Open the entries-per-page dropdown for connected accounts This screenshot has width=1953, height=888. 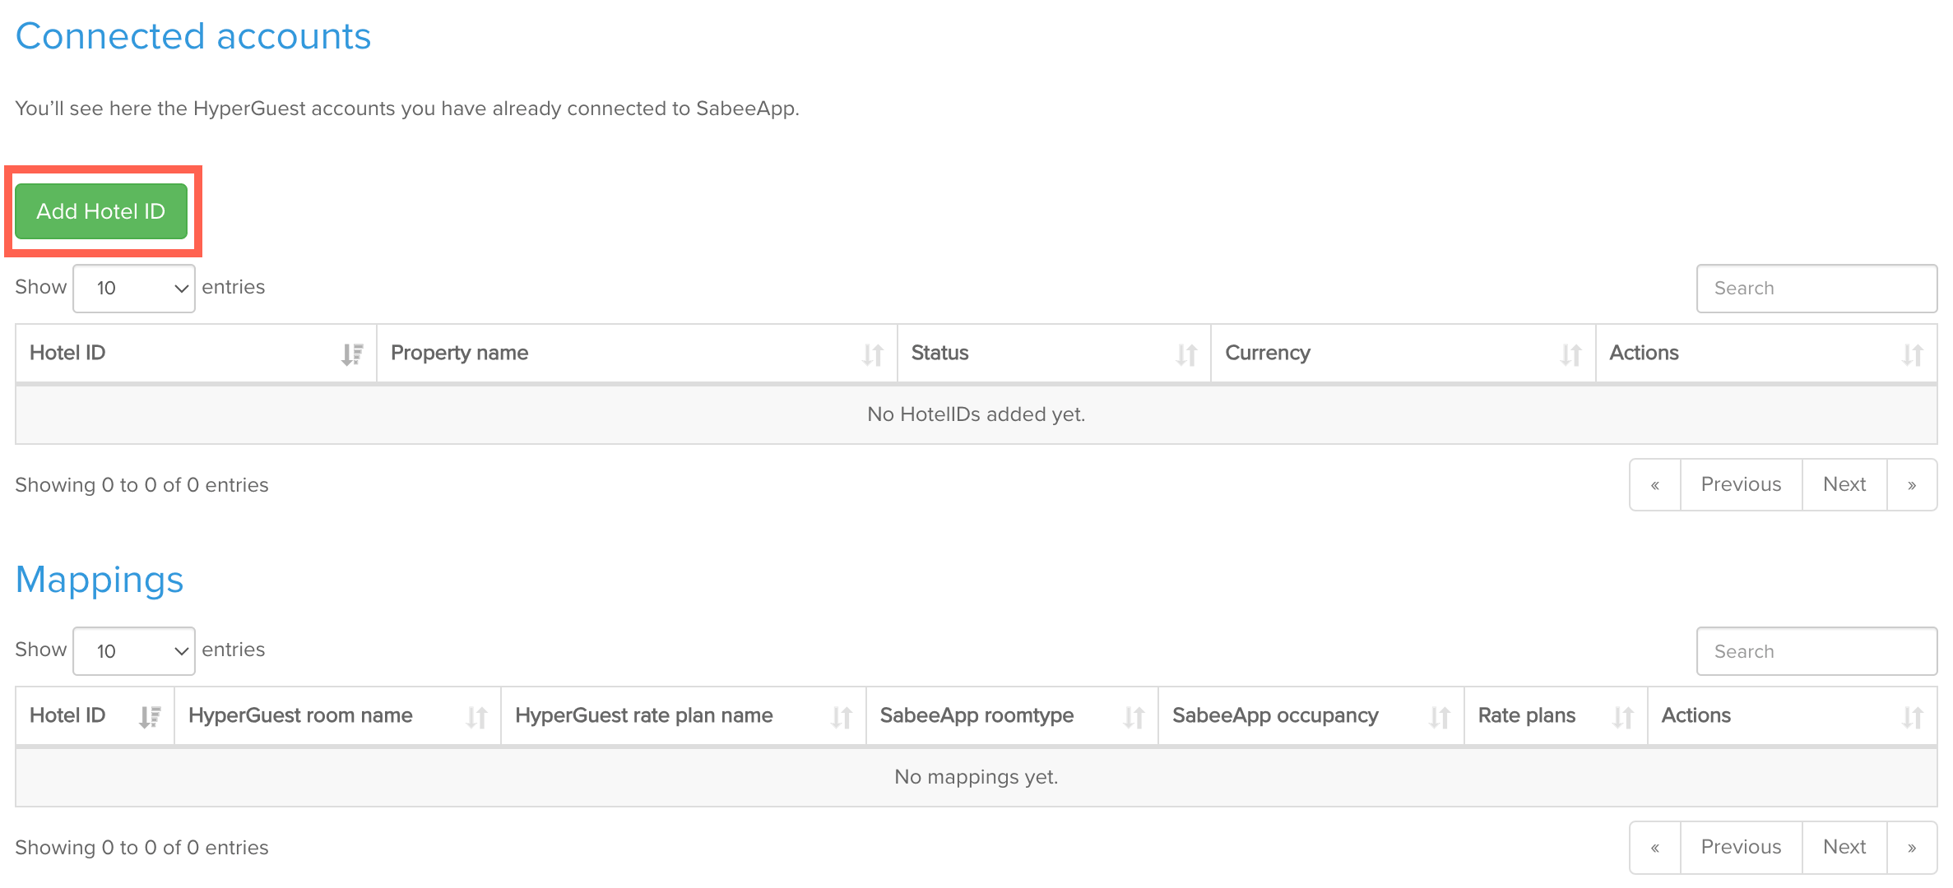tap(133, 288)
